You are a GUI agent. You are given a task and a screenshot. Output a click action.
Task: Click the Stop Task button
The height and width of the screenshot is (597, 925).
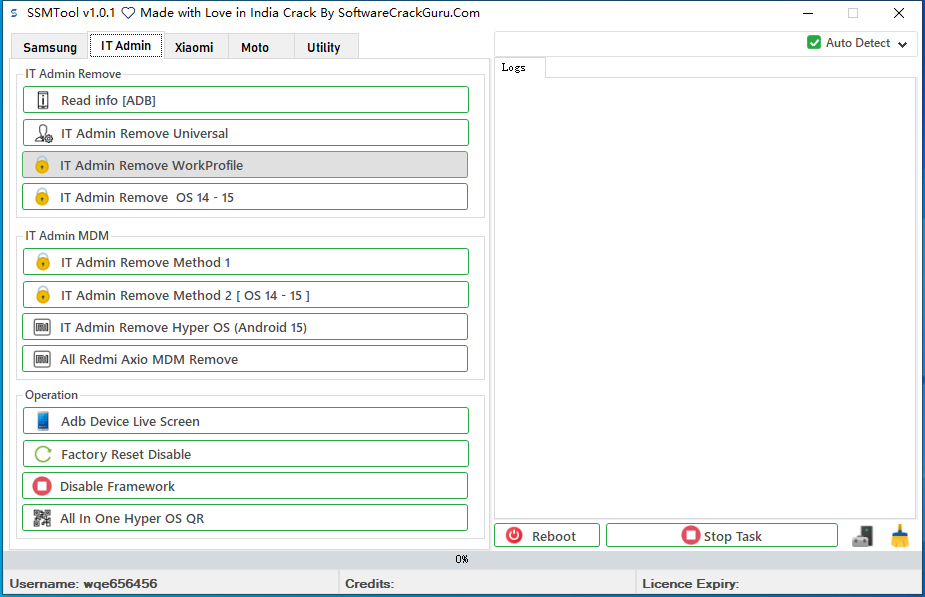pos(721,536)
